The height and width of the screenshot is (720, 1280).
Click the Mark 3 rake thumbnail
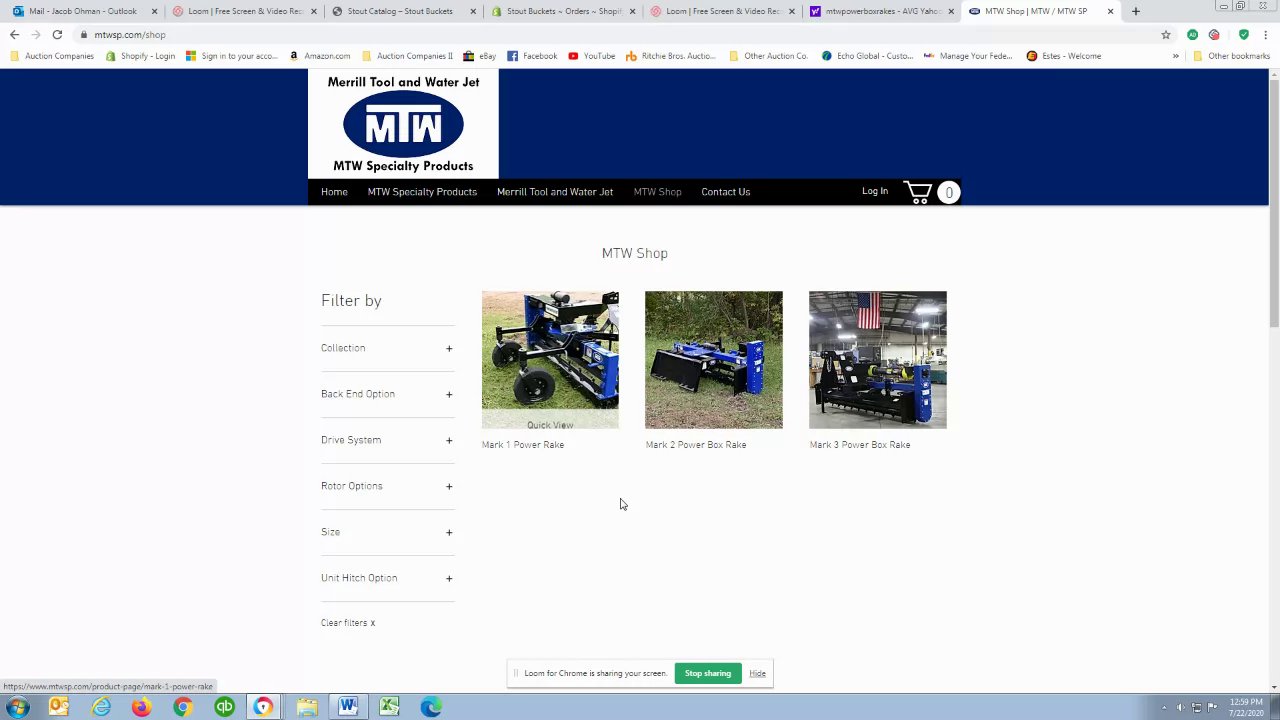coord(878,360)
